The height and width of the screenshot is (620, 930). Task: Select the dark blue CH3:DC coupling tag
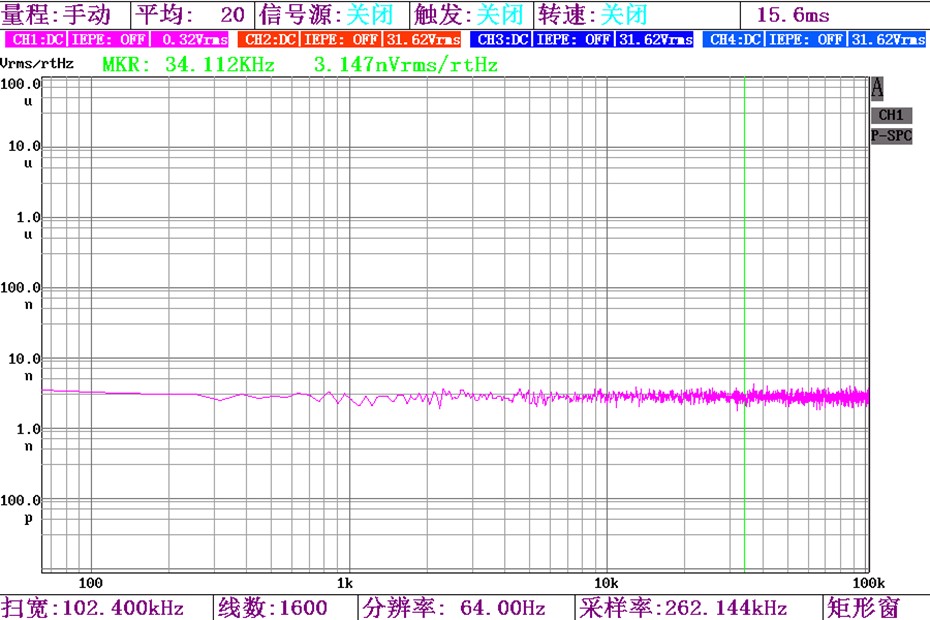click(502, 40)
